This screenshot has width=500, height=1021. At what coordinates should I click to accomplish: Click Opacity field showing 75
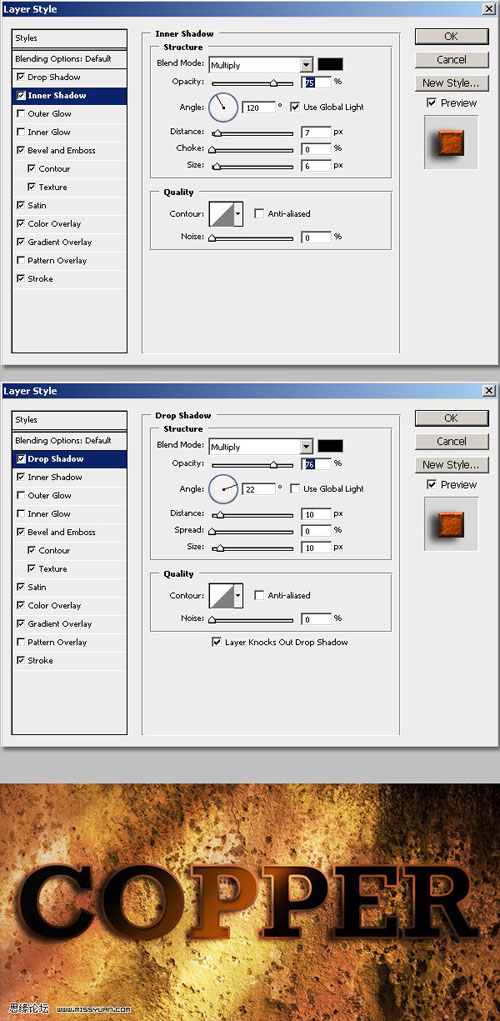coord(316,82)
